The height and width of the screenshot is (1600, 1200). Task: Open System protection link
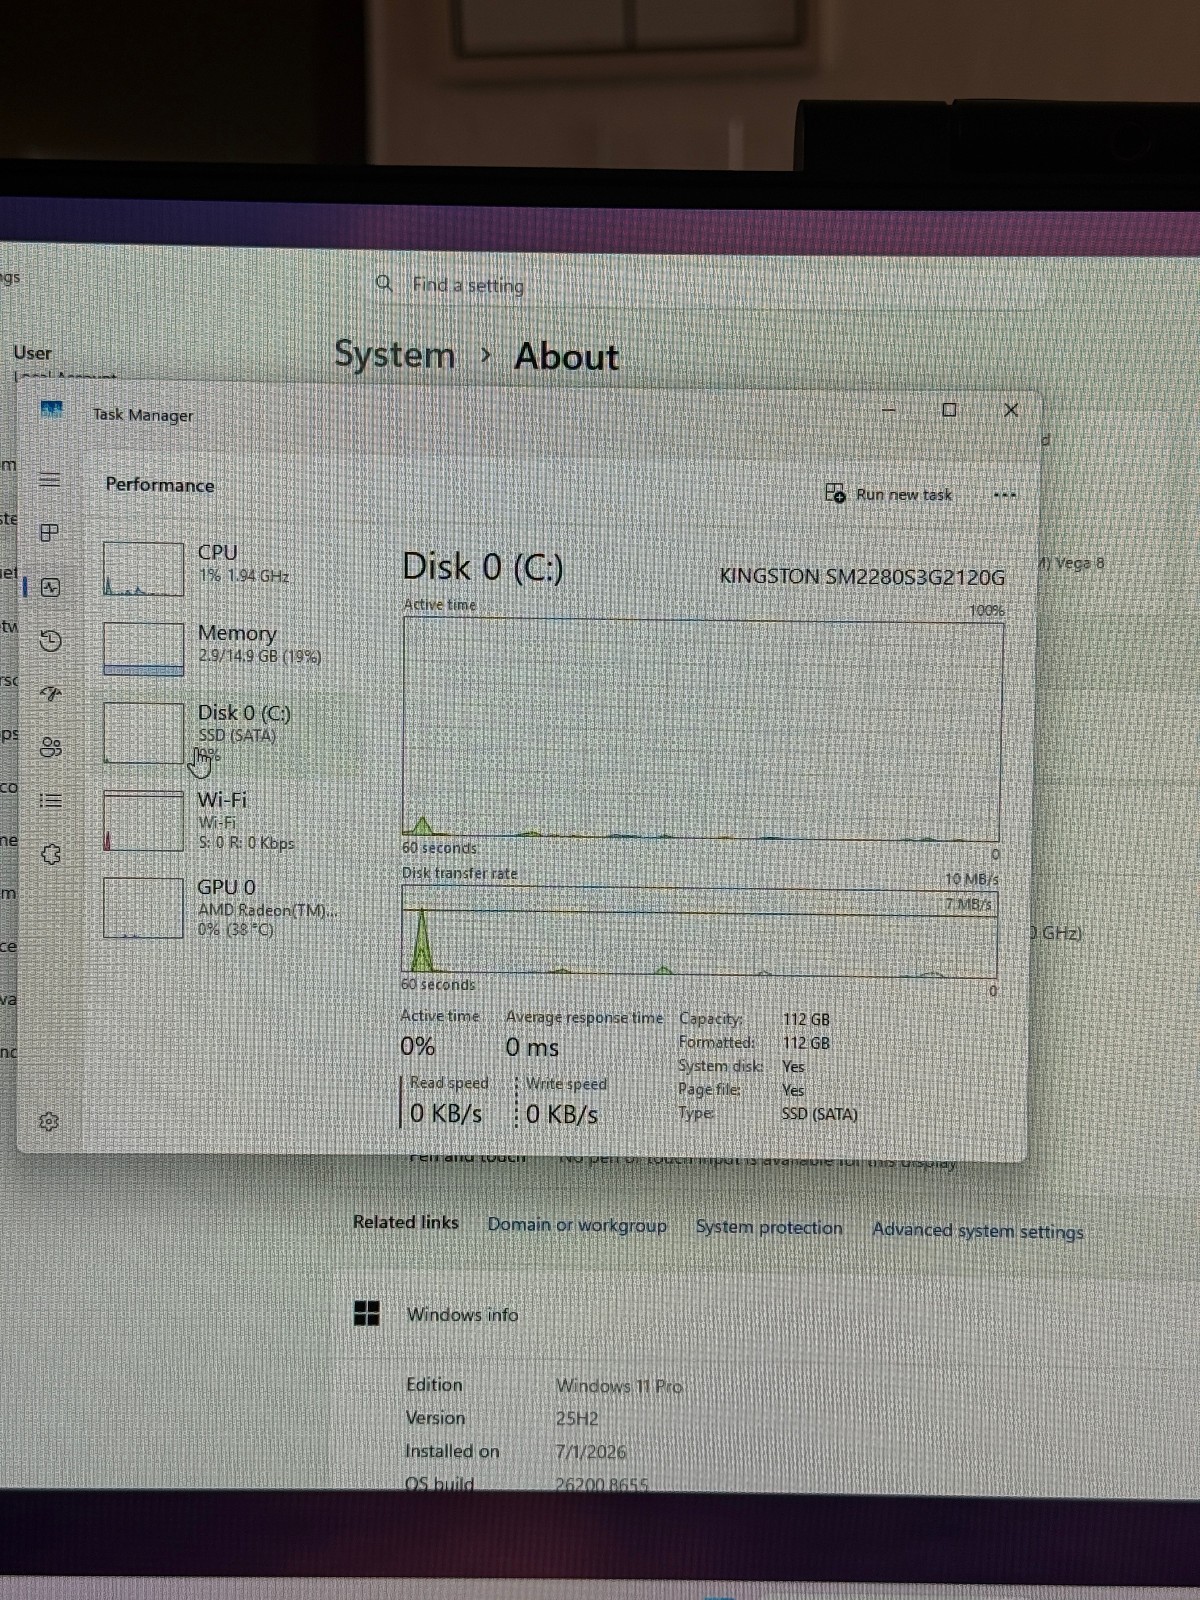[x=769, y=1228]
